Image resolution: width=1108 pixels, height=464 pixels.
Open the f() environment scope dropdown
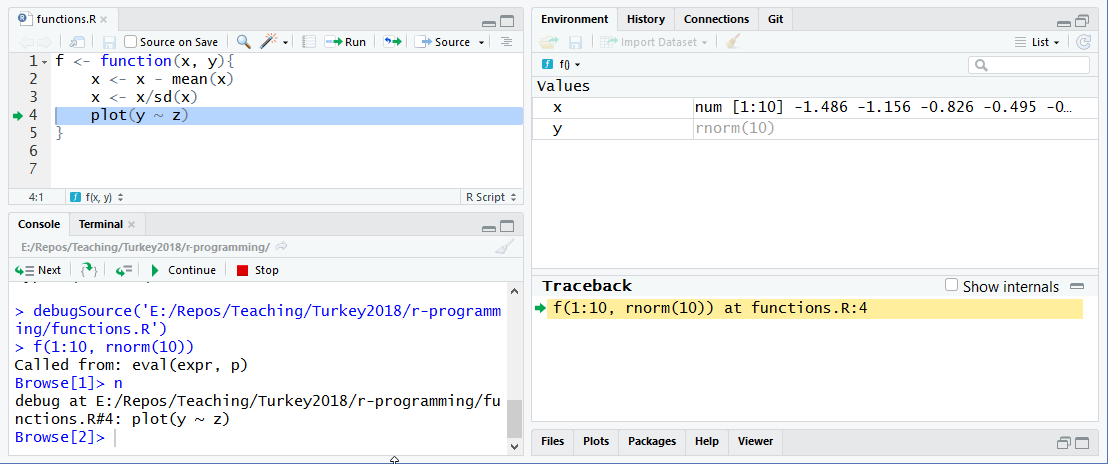pos(568,65)
